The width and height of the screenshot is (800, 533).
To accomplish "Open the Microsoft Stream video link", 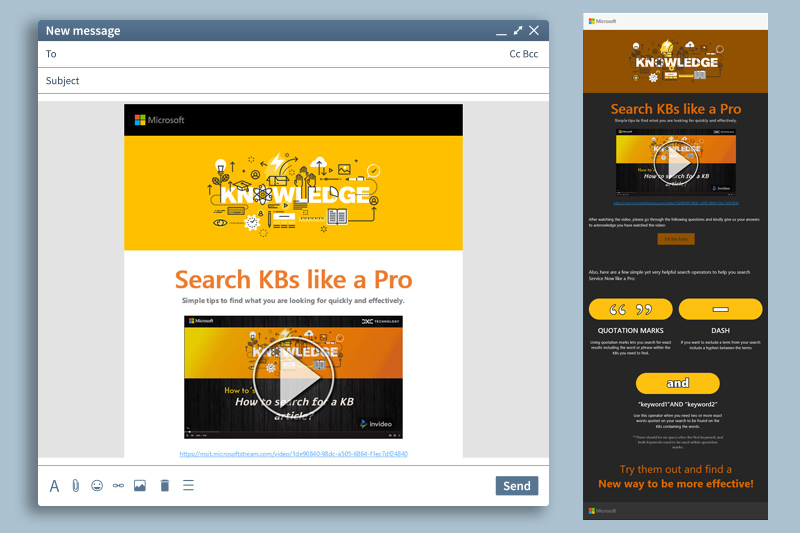I will pyautogui.click(x=293, y=454).
